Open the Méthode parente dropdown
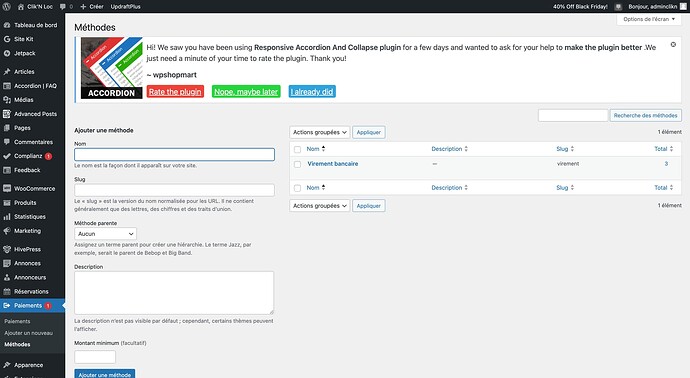Image resolution: width=690 pixels, height=378 pixels. pos(106,234)
